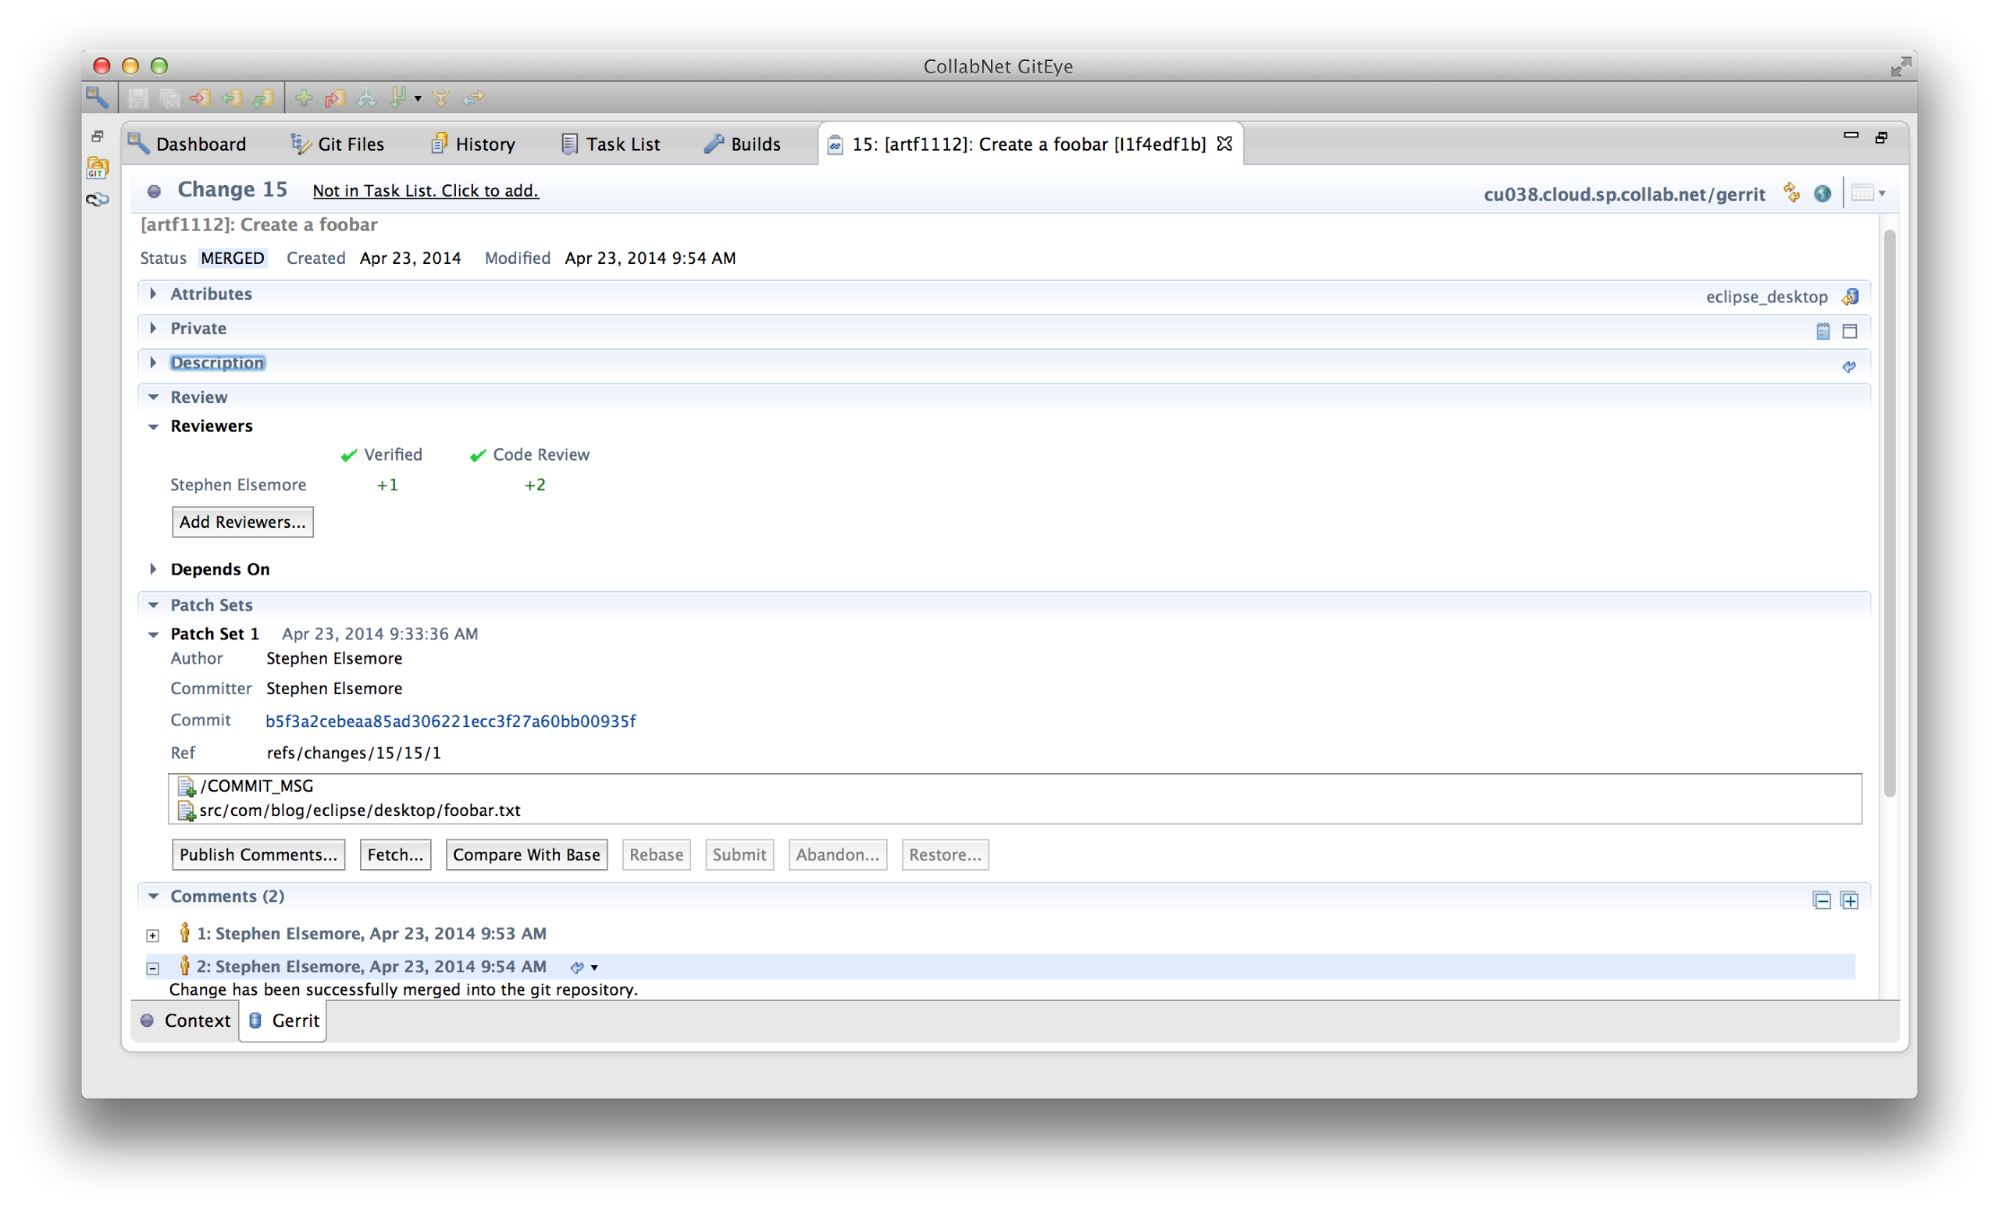Click the synchronize toolbar icon
Screen dimensions: 1999x1212
pos(474,98)
